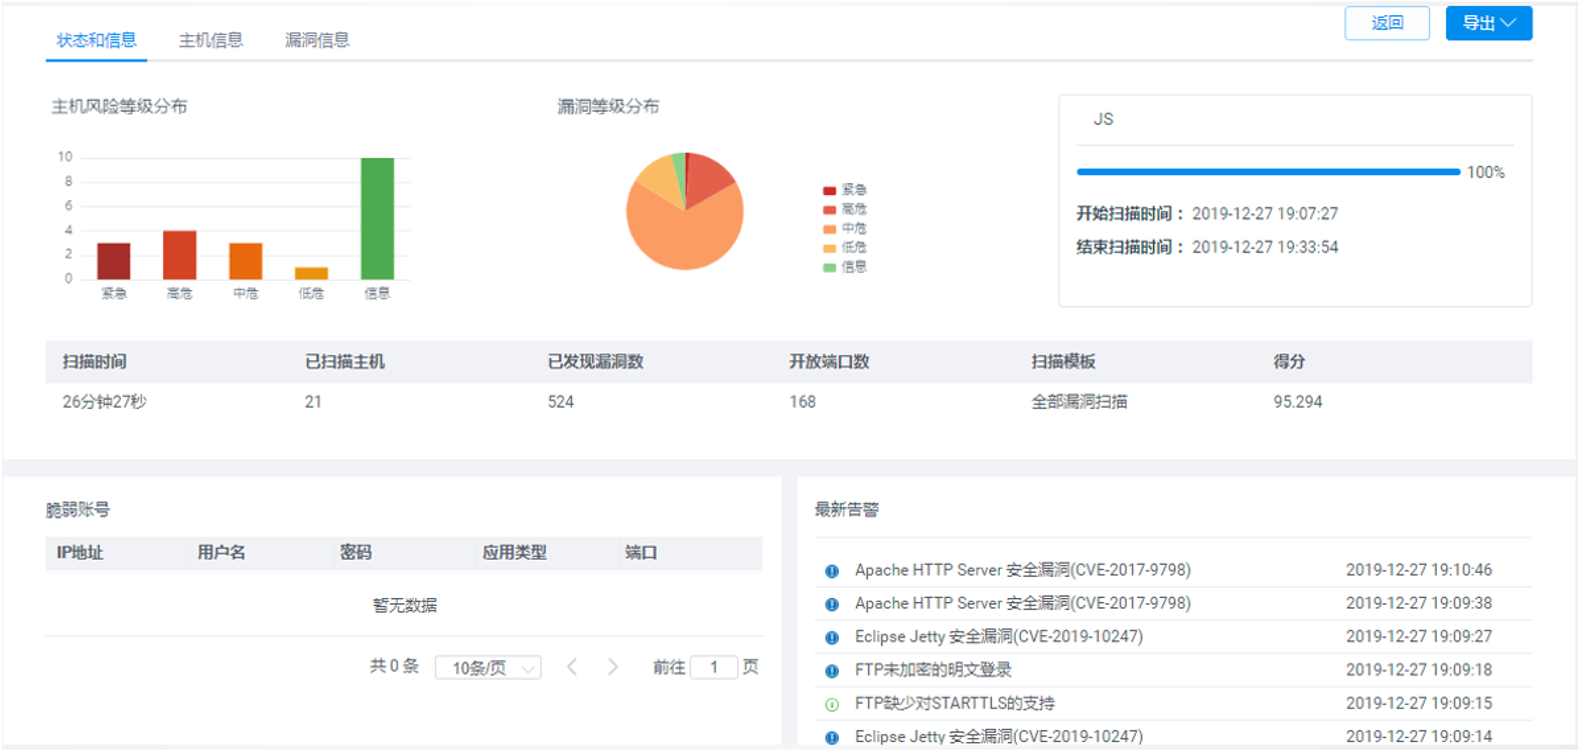Click the icon of the 19:09:38 Apache alert
This screenshot has width=1579, height=750.
(x=831, y=604)
